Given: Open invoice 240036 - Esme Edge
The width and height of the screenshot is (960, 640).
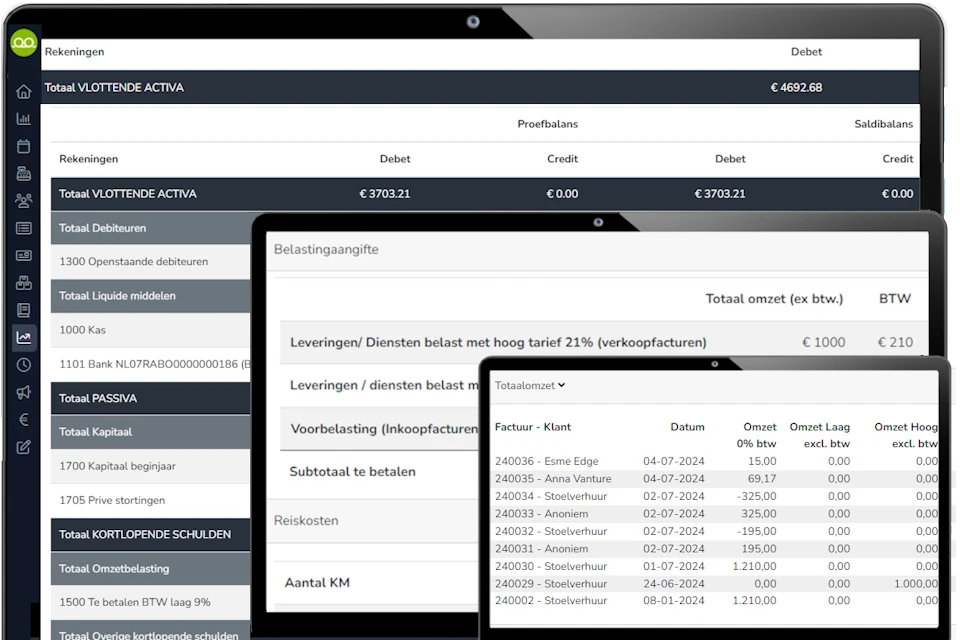Looking at the screenshot, I should pos(546,461).
